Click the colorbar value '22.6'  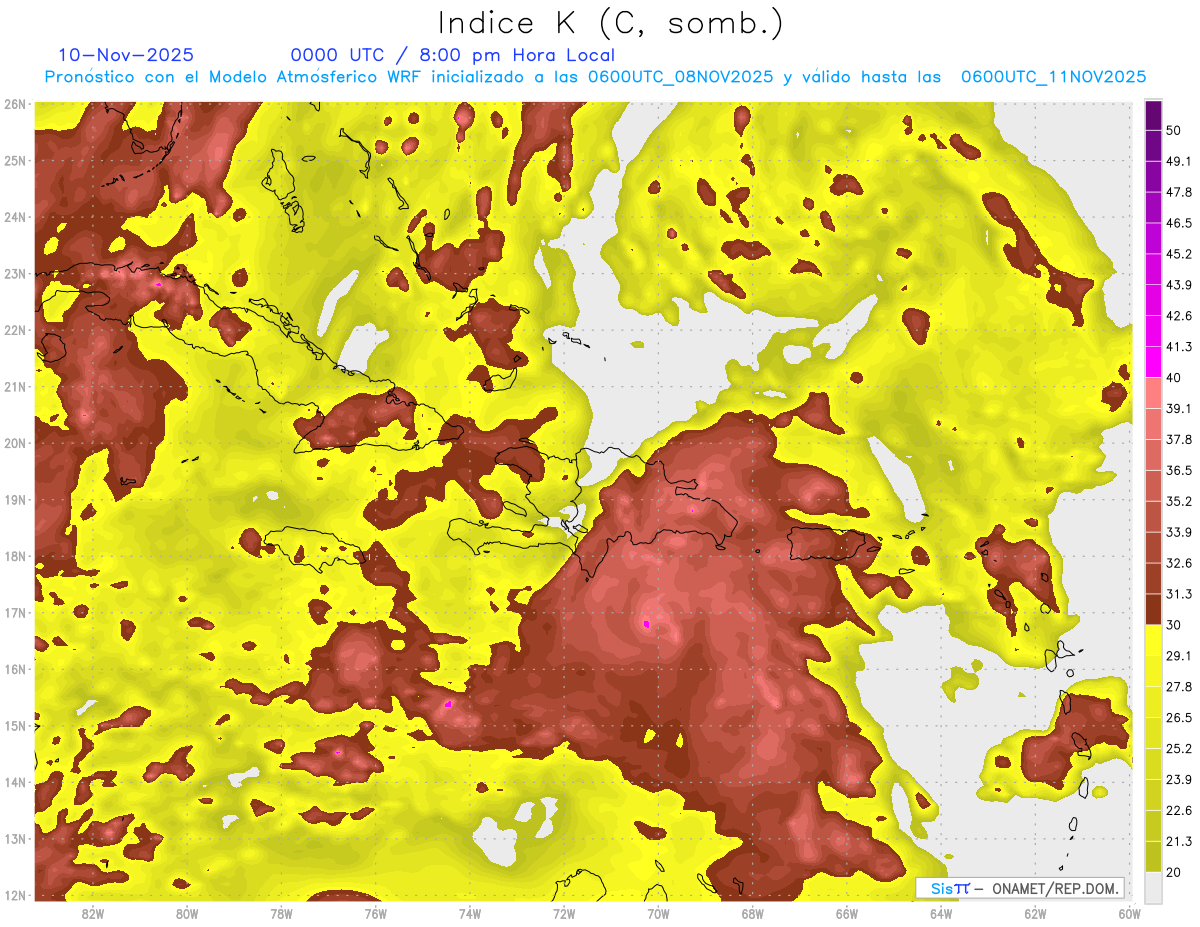(x=1178, y=811)
